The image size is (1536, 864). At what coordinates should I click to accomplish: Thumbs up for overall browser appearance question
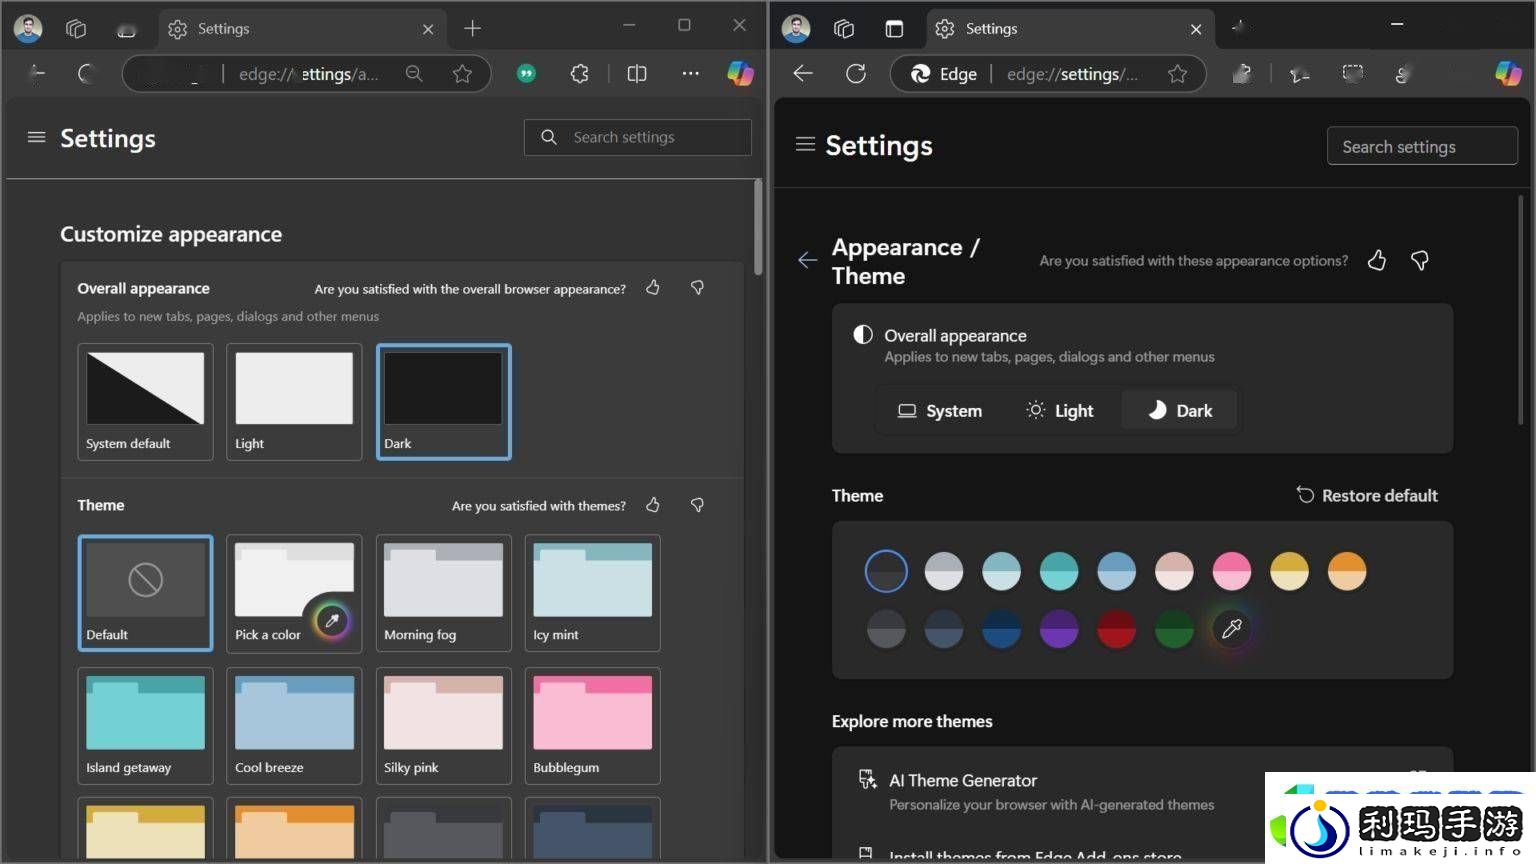pos(653,288)
